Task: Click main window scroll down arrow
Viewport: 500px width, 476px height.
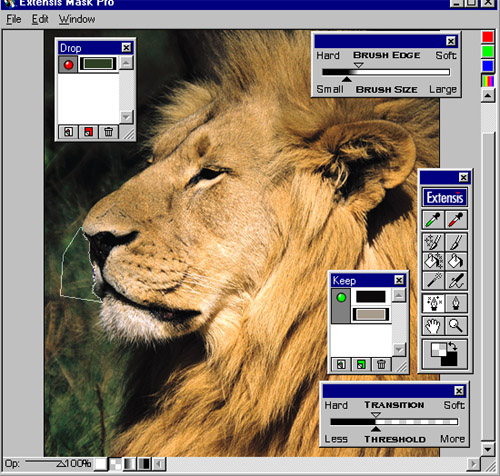Action: (x=488, y=449)
